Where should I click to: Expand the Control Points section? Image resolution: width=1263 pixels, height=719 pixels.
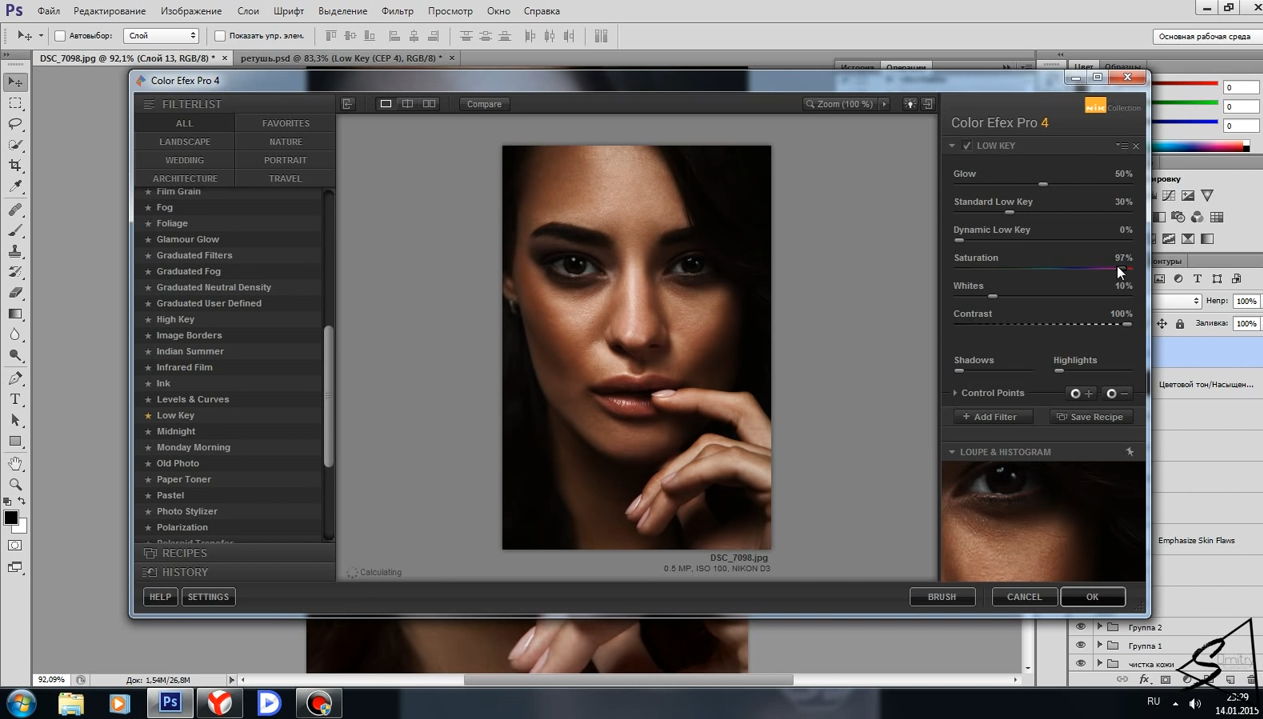955,393
